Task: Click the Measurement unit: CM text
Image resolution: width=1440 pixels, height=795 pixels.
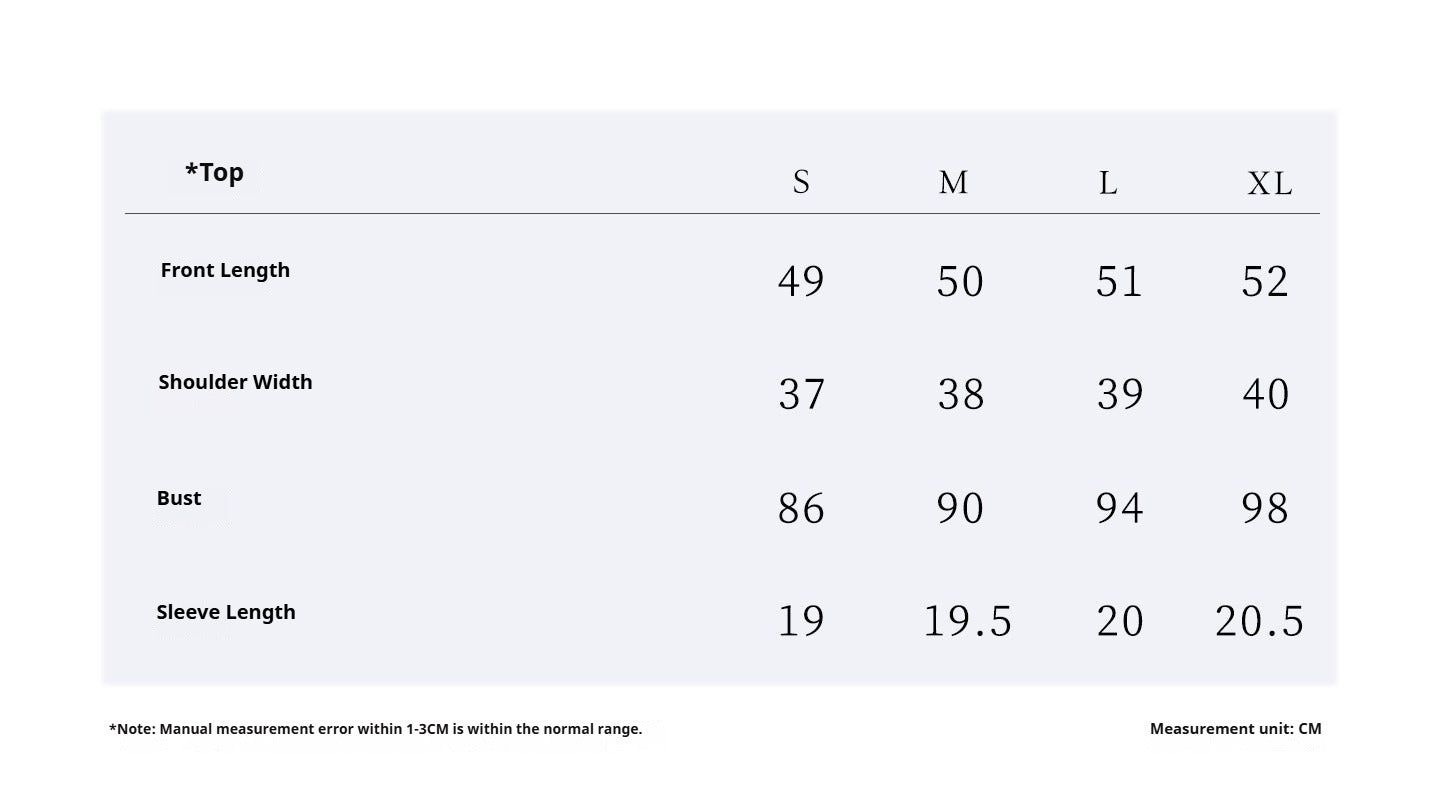Action: 1236,729
